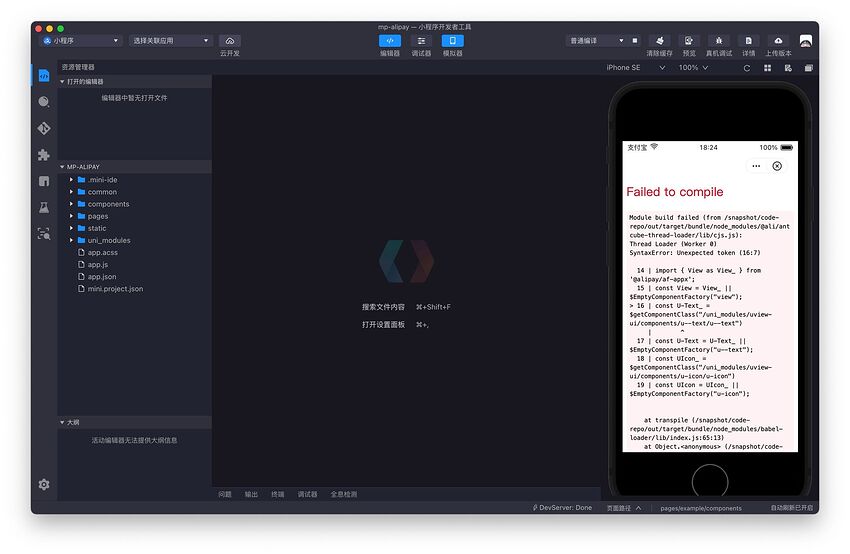Image resolution: width=850 pixels, height=554 pixels.
Task: Open the 选择关联应用 dropdown
Action: pyautogui.click(x=170, y=41)
